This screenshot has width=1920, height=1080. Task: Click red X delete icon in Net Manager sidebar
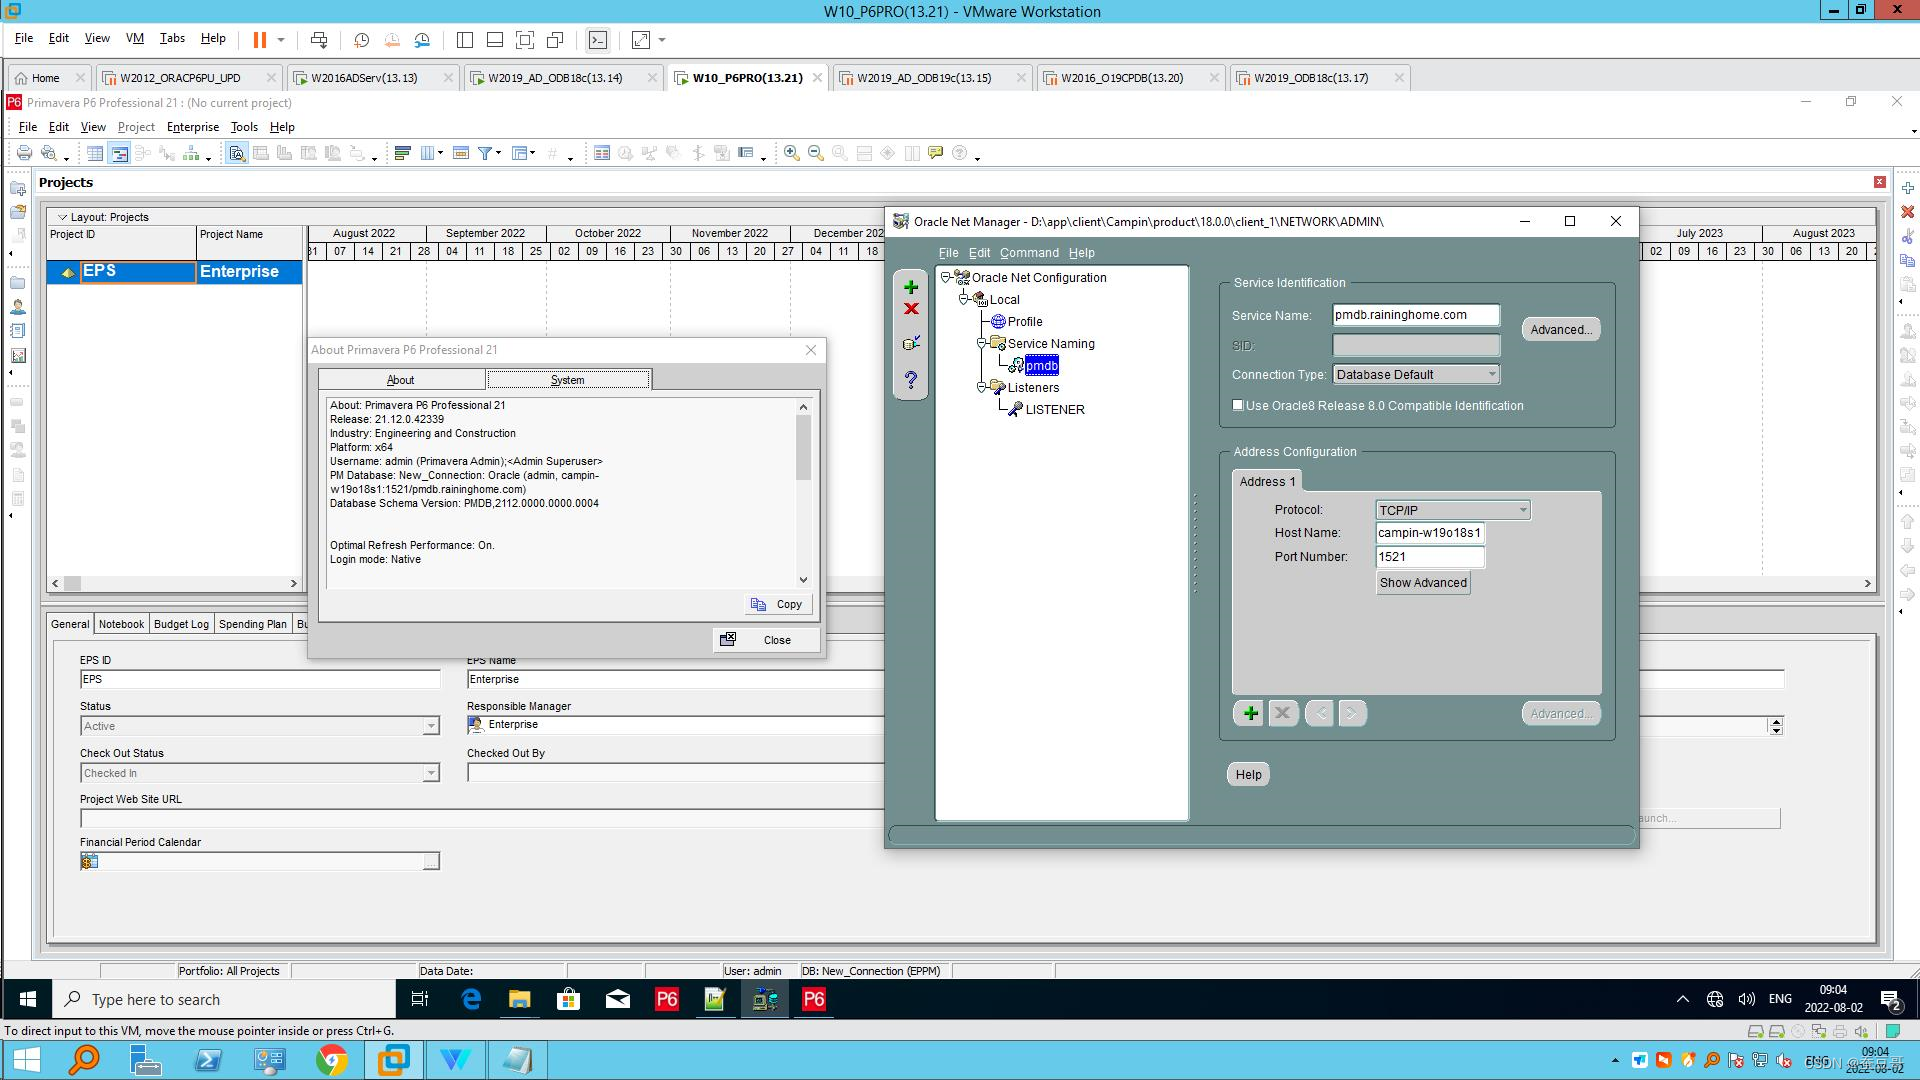911,309
